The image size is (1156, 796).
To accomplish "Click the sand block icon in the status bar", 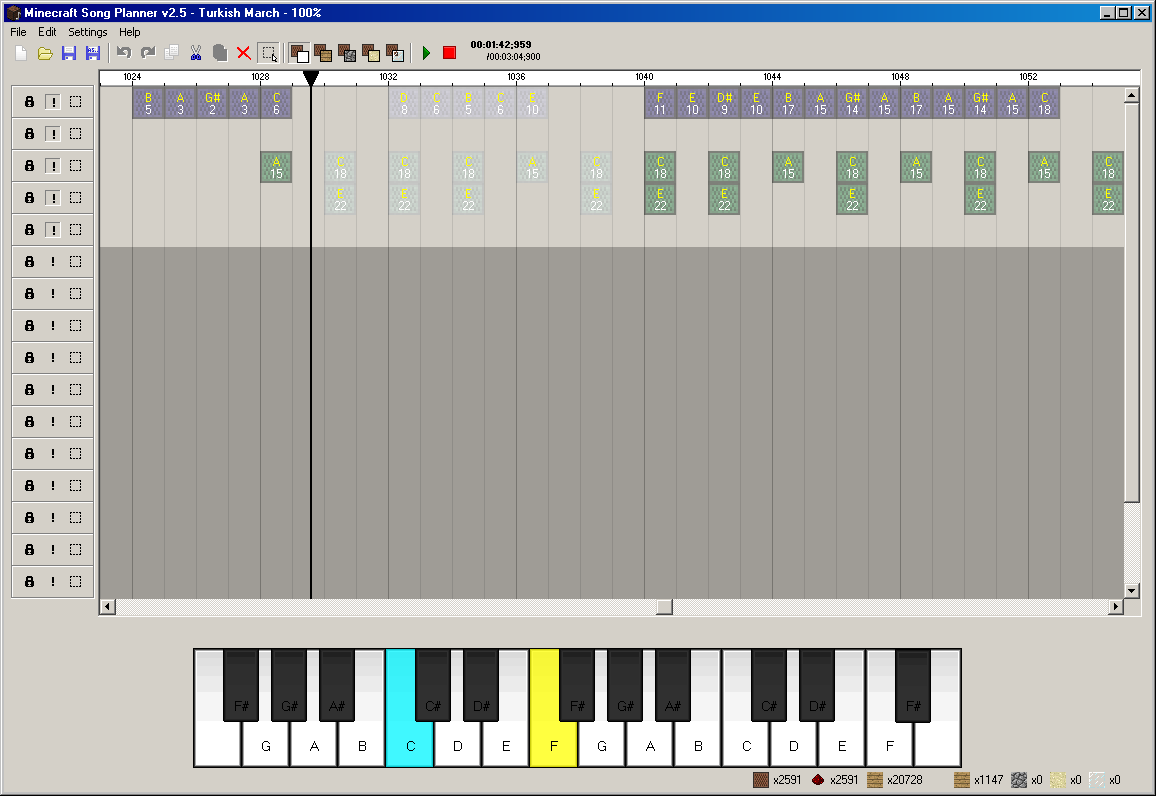I will tap(1058, 780).
